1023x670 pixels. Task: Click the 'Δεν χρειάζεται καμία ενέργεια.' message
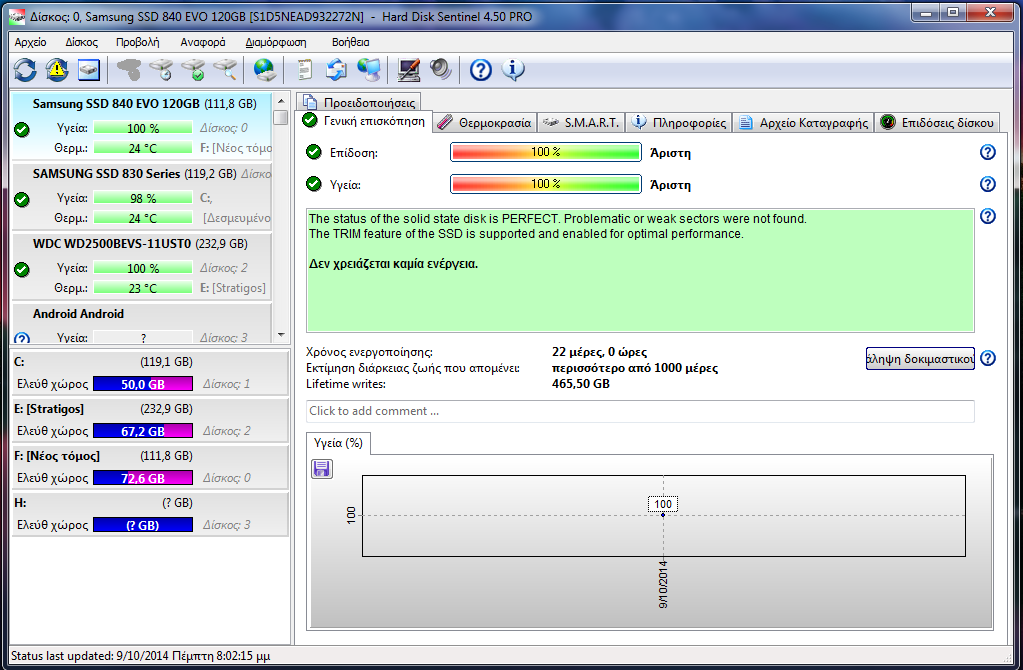pyautogui.click(x=393, y=264)
